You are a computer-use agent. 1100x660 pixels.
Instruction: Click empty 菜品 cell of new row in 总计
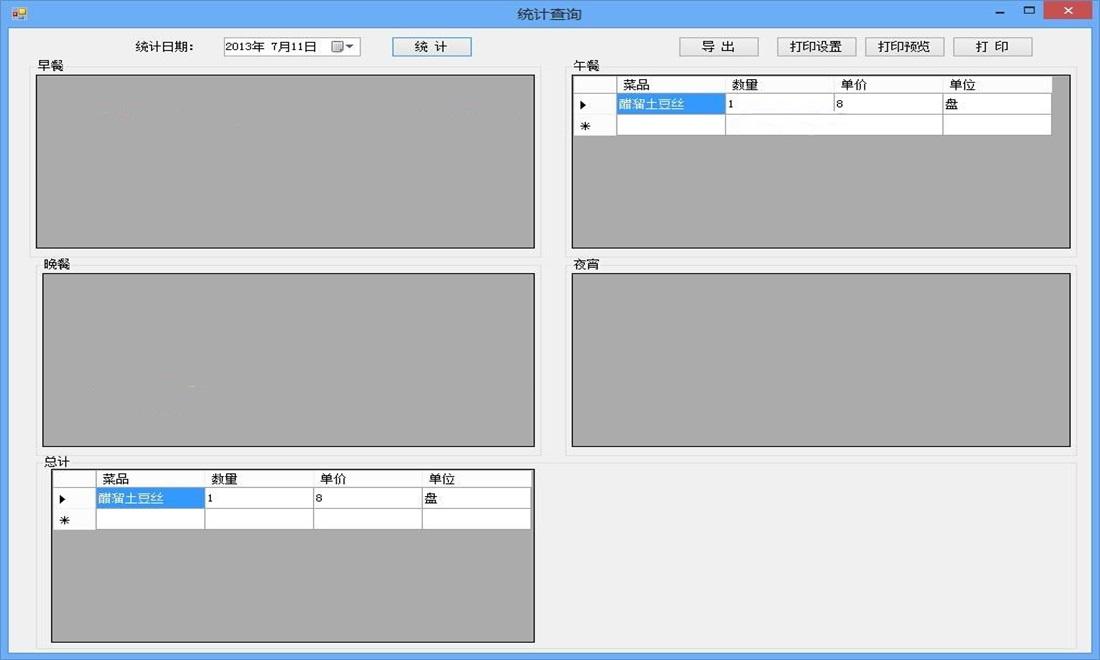pos(150,520)
